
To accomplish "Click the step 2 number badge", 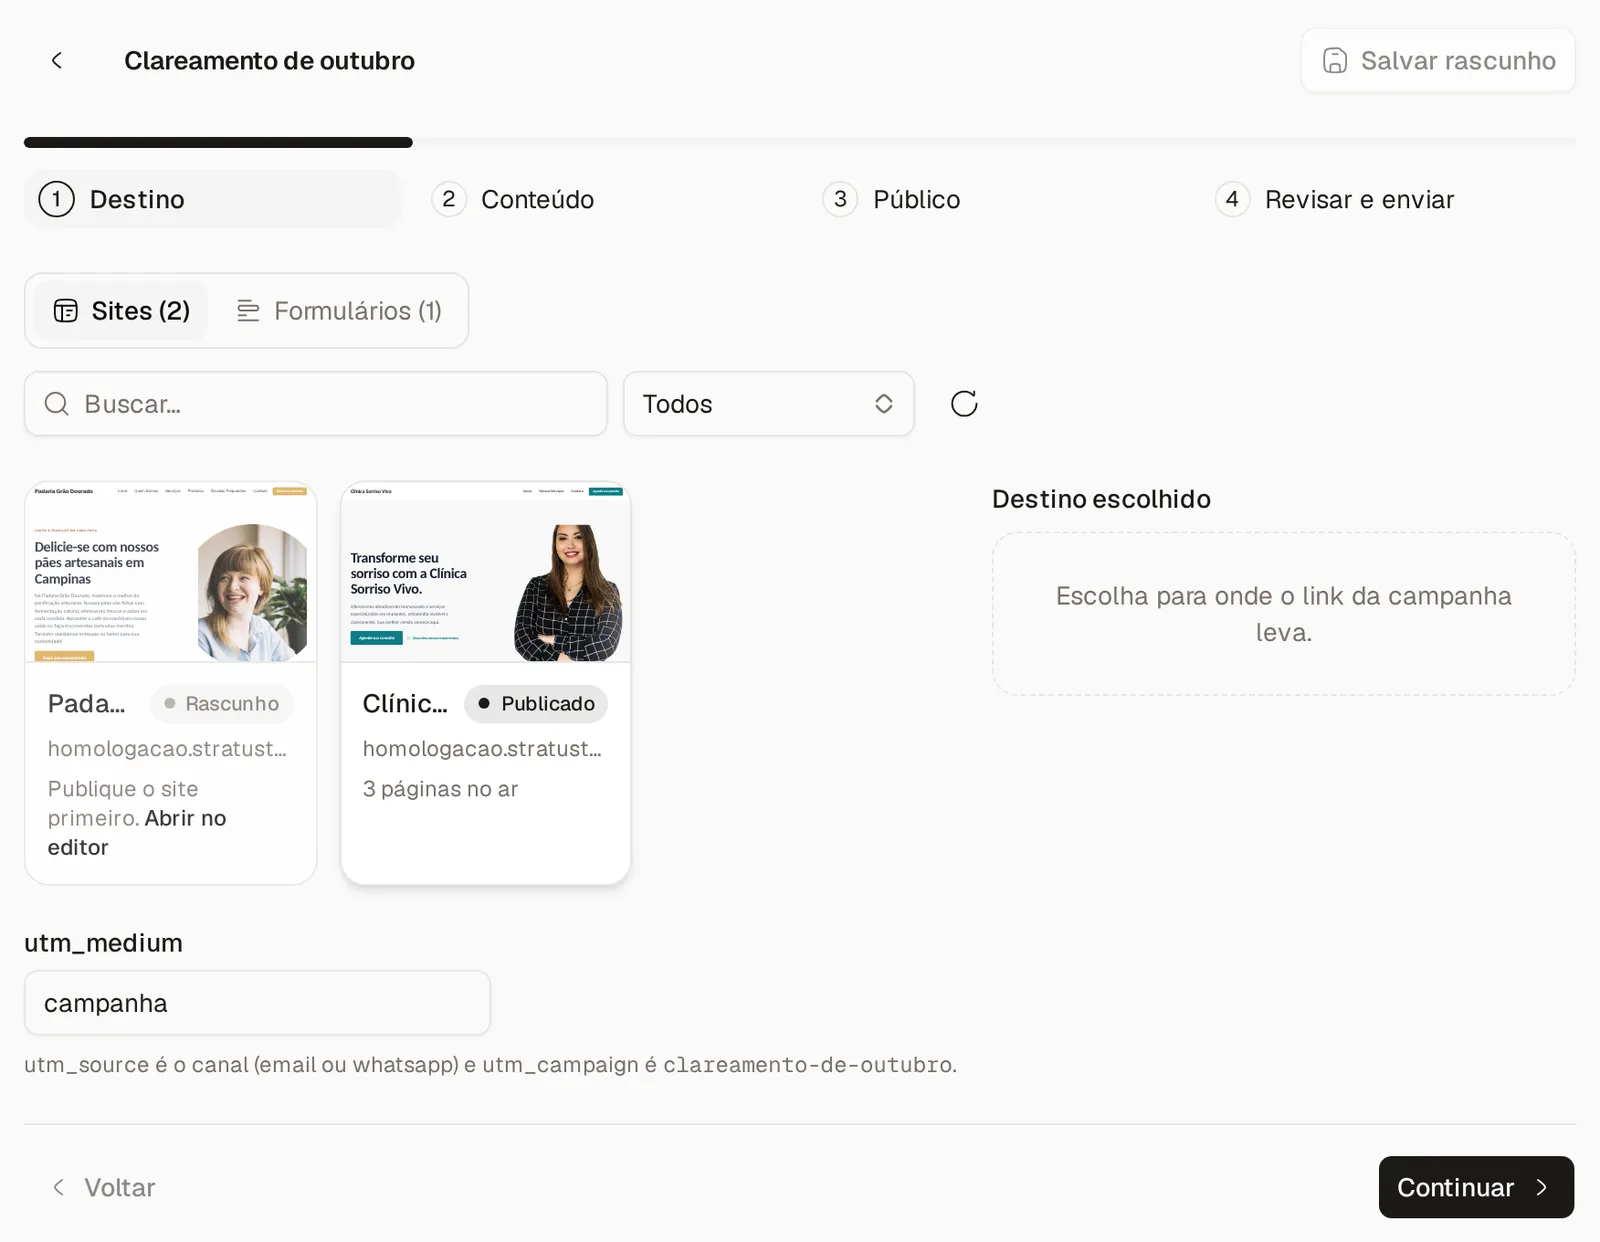I will click(449, 200).
